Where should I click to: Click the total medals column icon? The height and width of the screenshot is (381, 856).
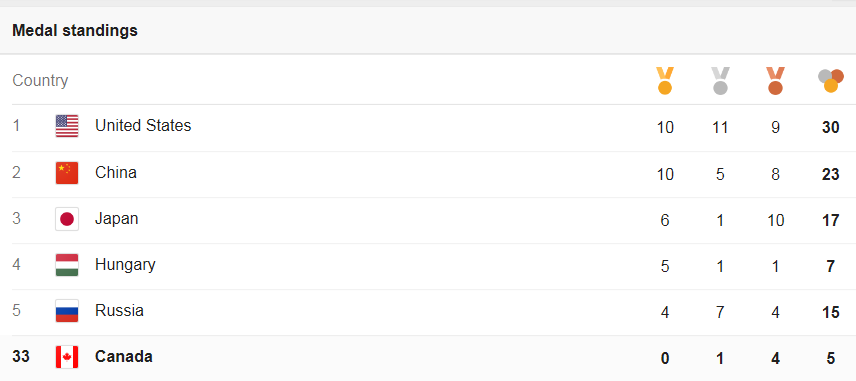(x=831, y=81)
